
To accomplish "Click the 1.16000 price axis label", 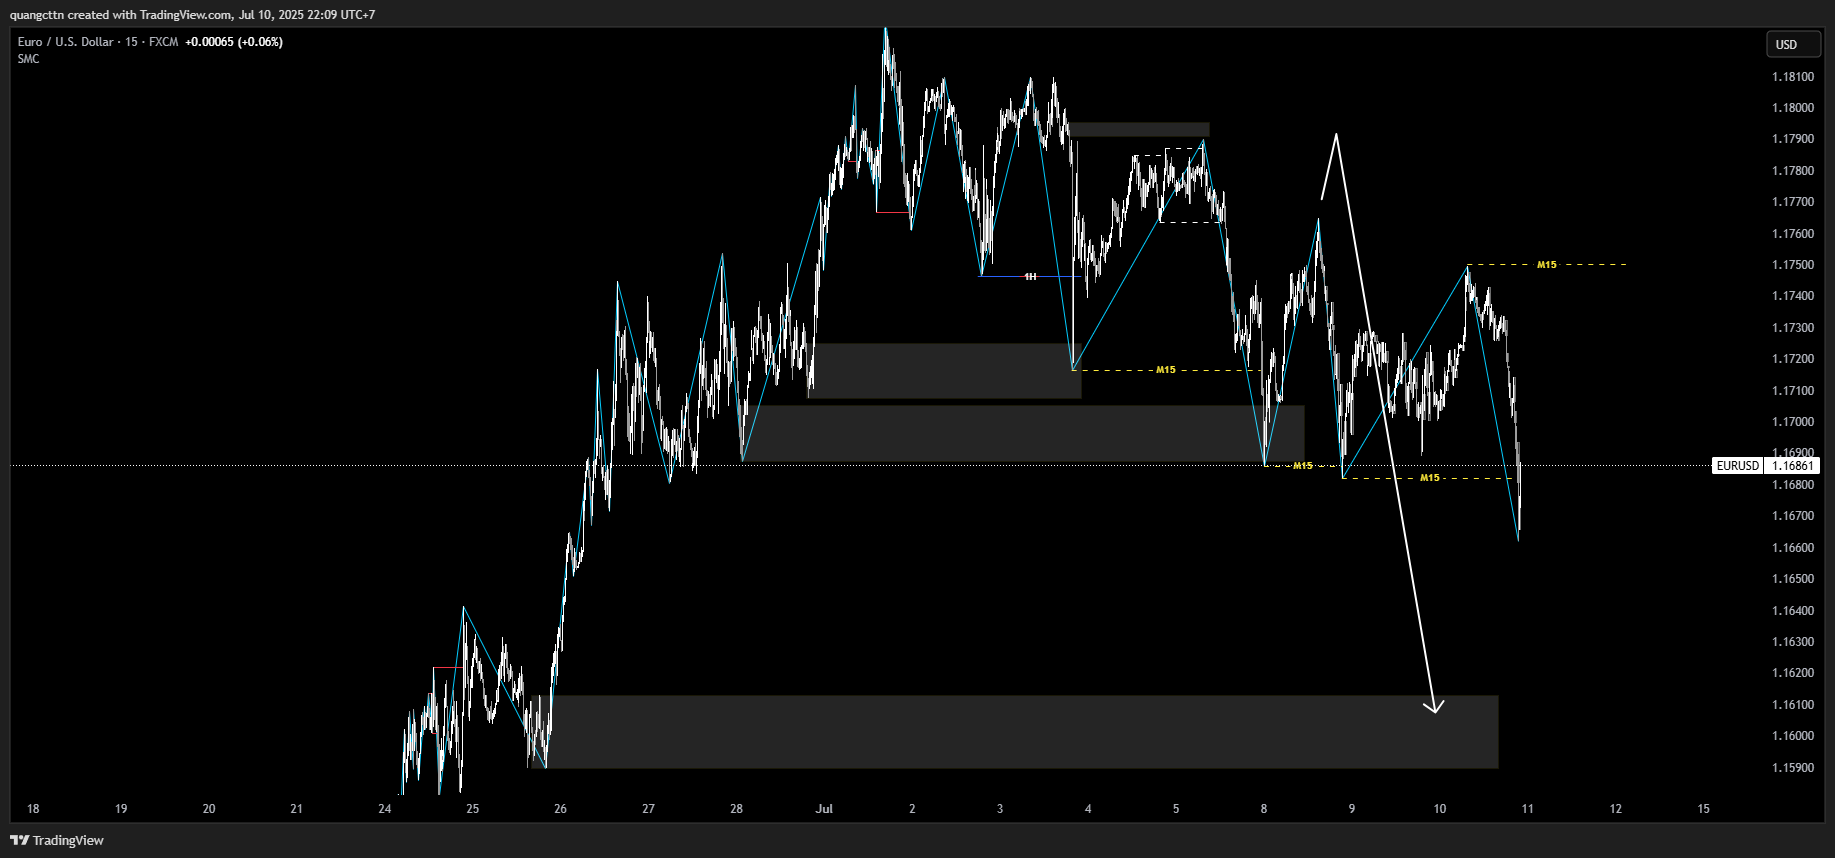I will (1793, 736).
